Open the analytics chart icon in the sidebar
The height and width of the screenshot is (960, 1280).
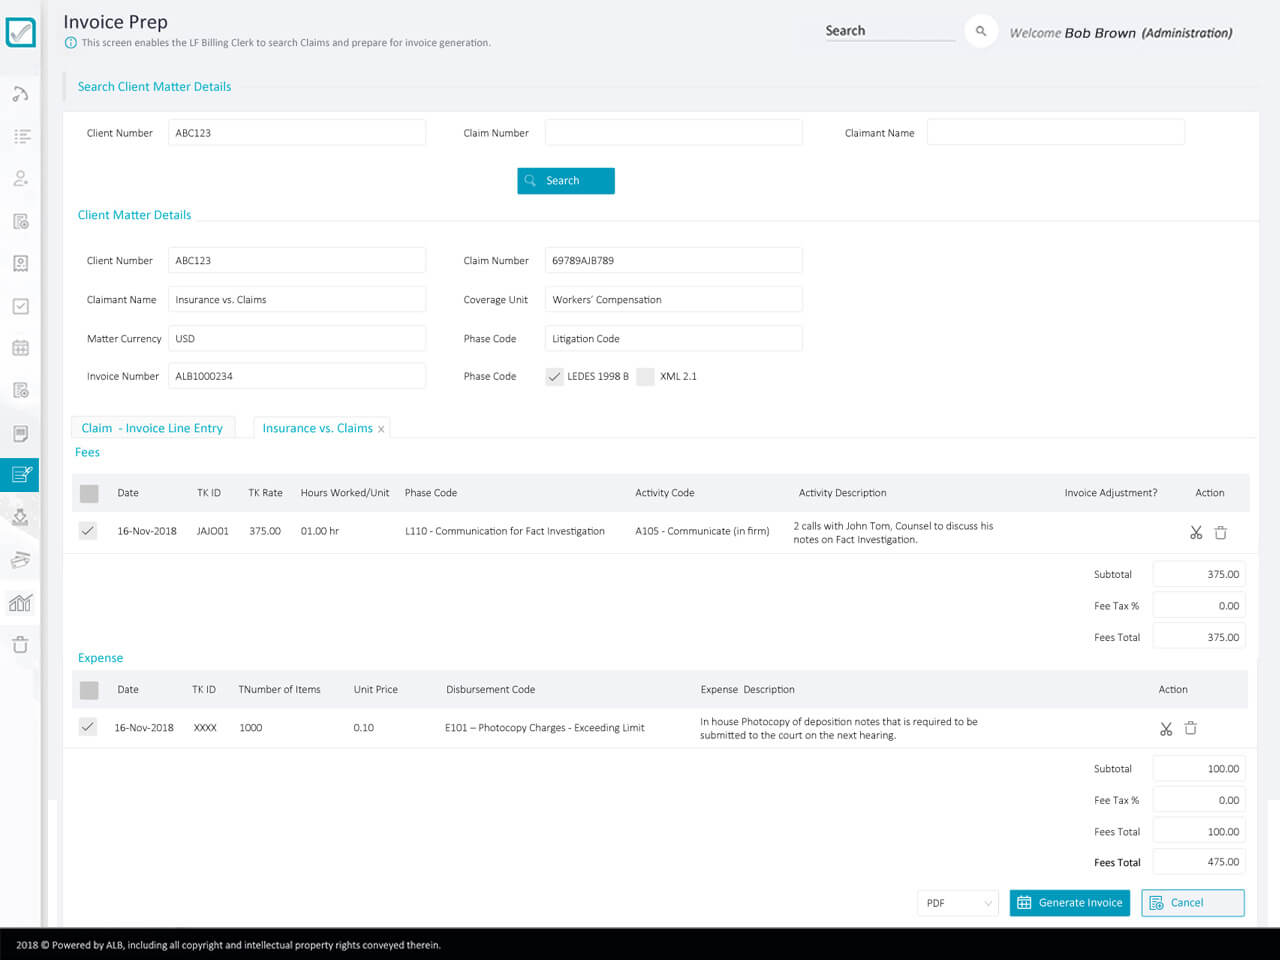pos(20,603)
